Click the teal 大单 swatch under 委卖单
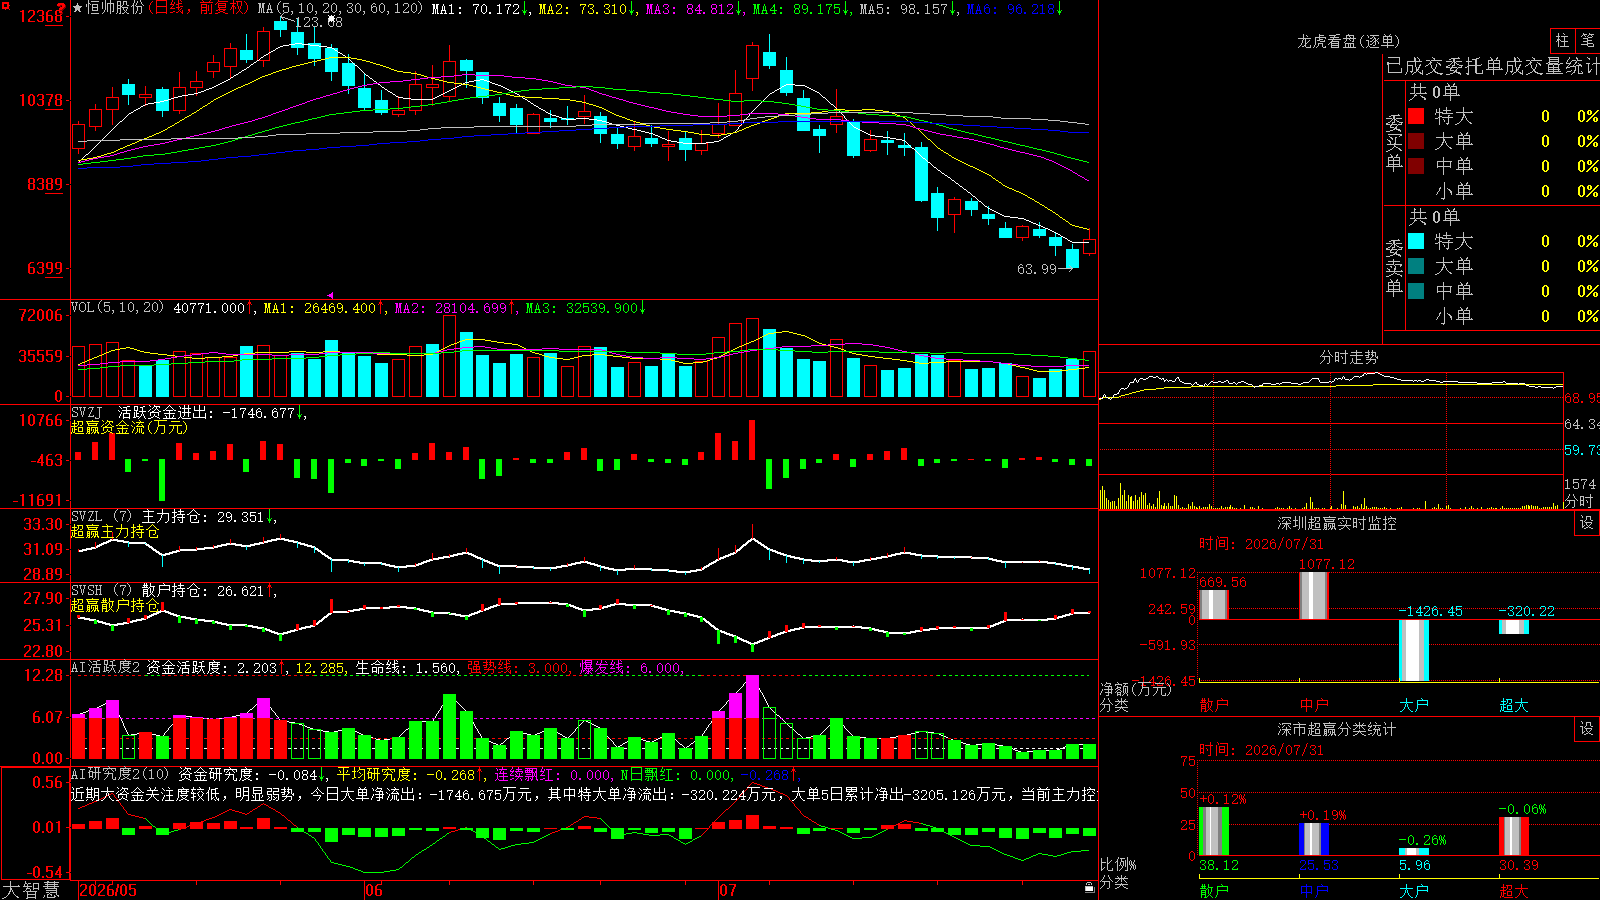1600x900 pixels. [1416, 266]
